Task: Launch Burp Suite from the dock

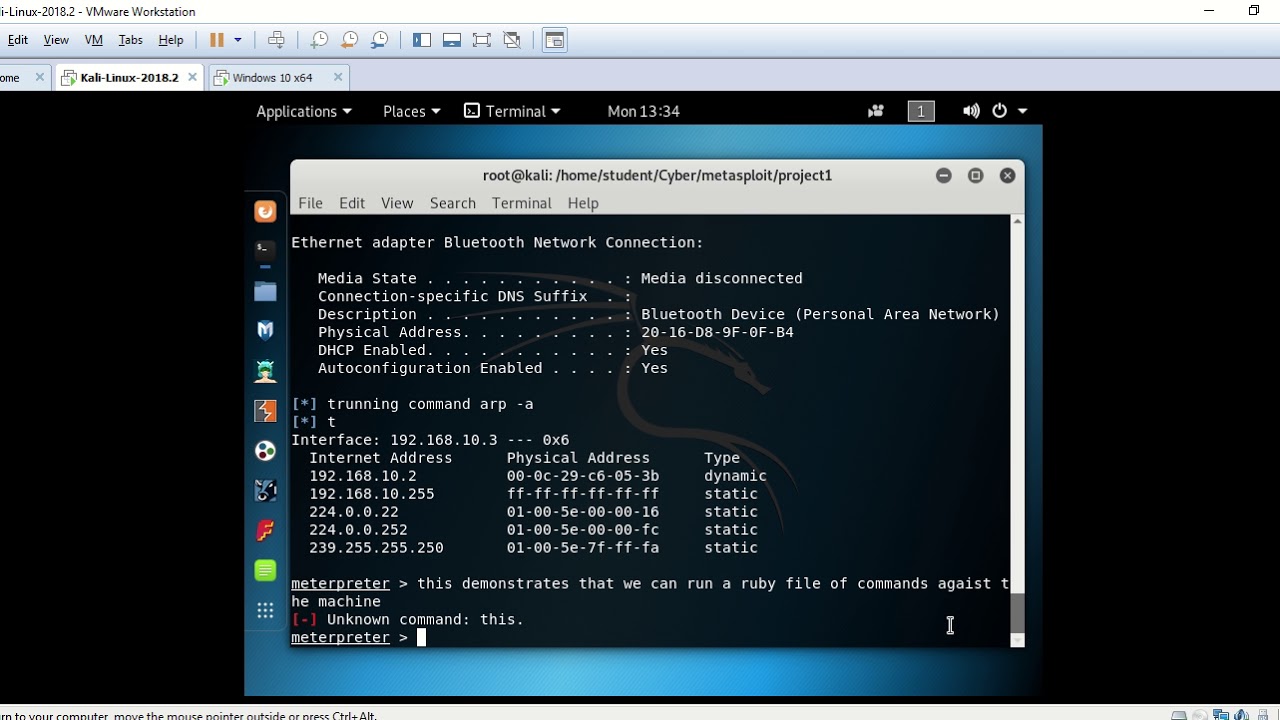Action: (265, 411)
